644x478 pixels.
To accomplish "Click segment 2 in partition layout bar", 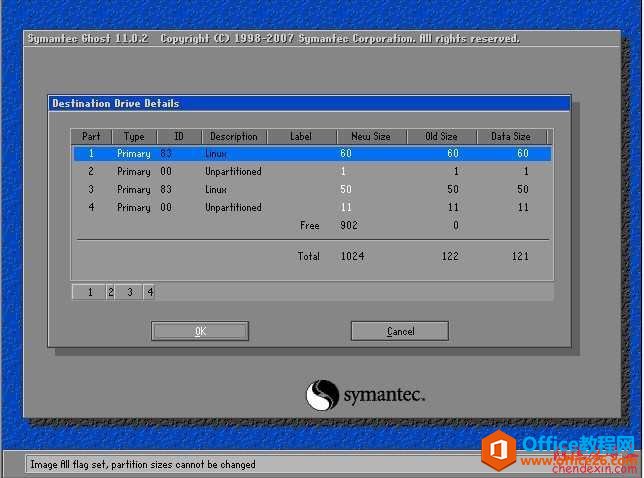I will tap(110, 292).
